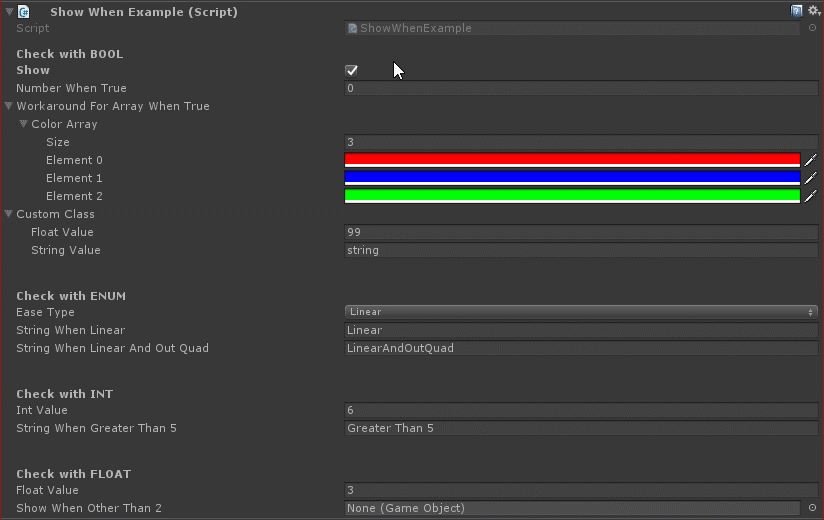Click the Element 2 label
This screenshot has width=824, height=520.
point(74,196)
